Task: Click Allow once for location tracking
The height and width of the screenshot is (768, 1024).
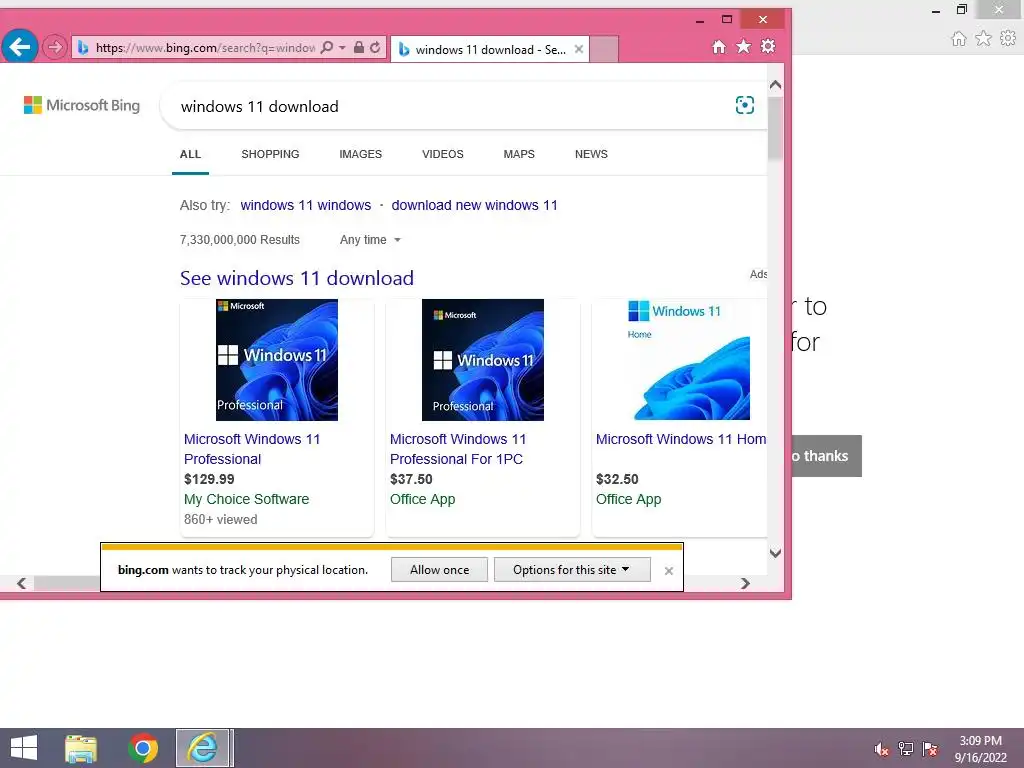Action: click(x=440, y=569)
